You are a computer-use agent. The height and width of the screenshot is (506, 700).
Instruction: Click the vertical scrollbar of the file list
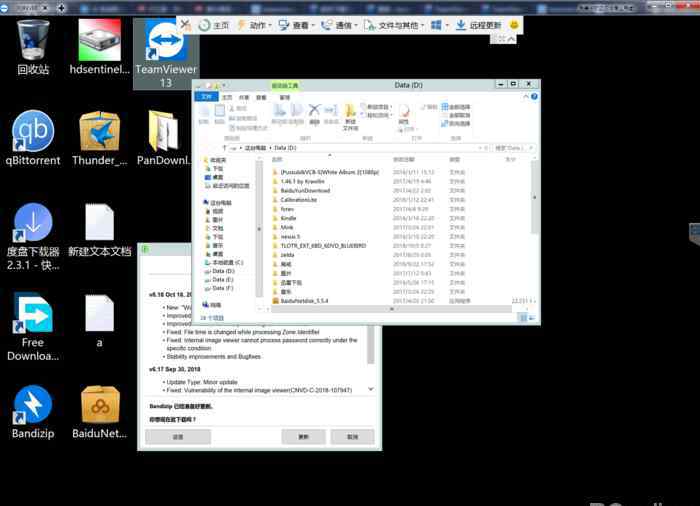534,197
